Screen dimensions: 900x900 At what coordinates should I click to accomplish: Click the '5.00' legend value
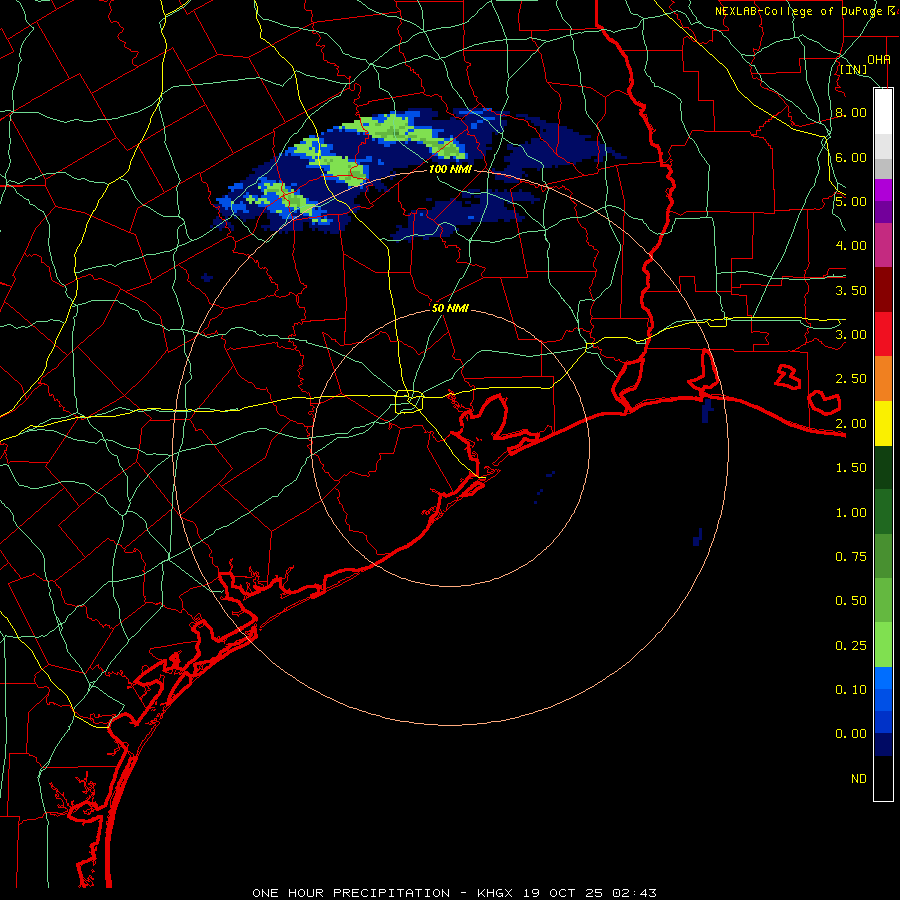[851, 201]
